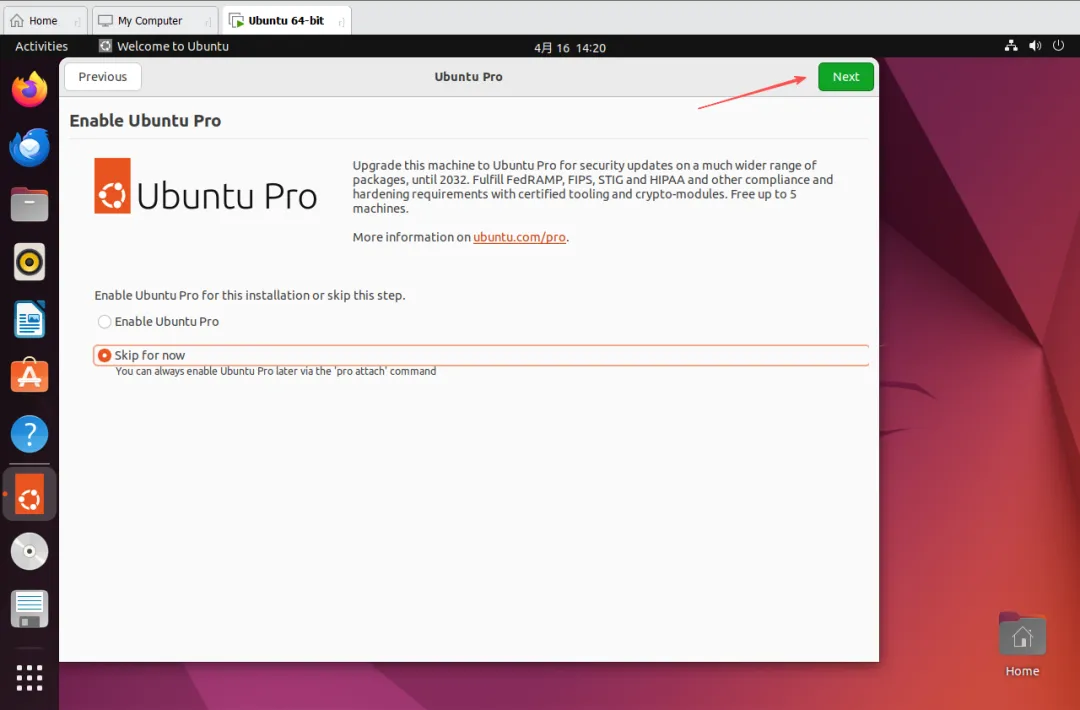Click the Enable Ubuntu Pro heading
Screen dimensions: 1080x710
(x=145, y=121)
